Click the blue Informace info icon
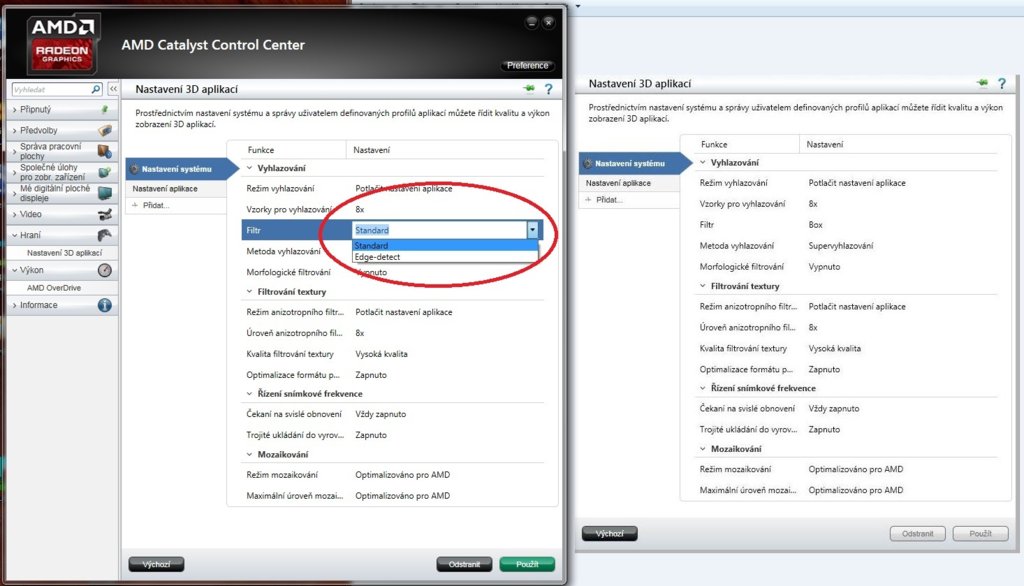The width and height of the screenshot is (1024, 586). (x=104, y=305)
